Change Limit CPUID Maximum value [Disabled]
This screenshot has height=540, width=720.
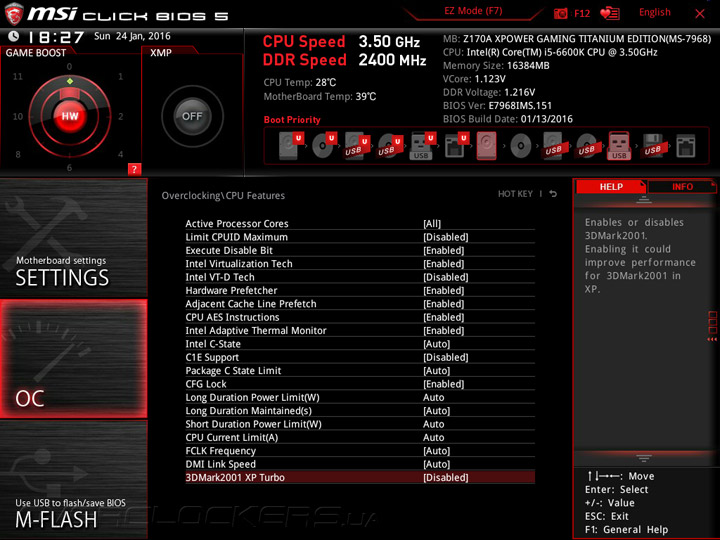click(445, 237)
